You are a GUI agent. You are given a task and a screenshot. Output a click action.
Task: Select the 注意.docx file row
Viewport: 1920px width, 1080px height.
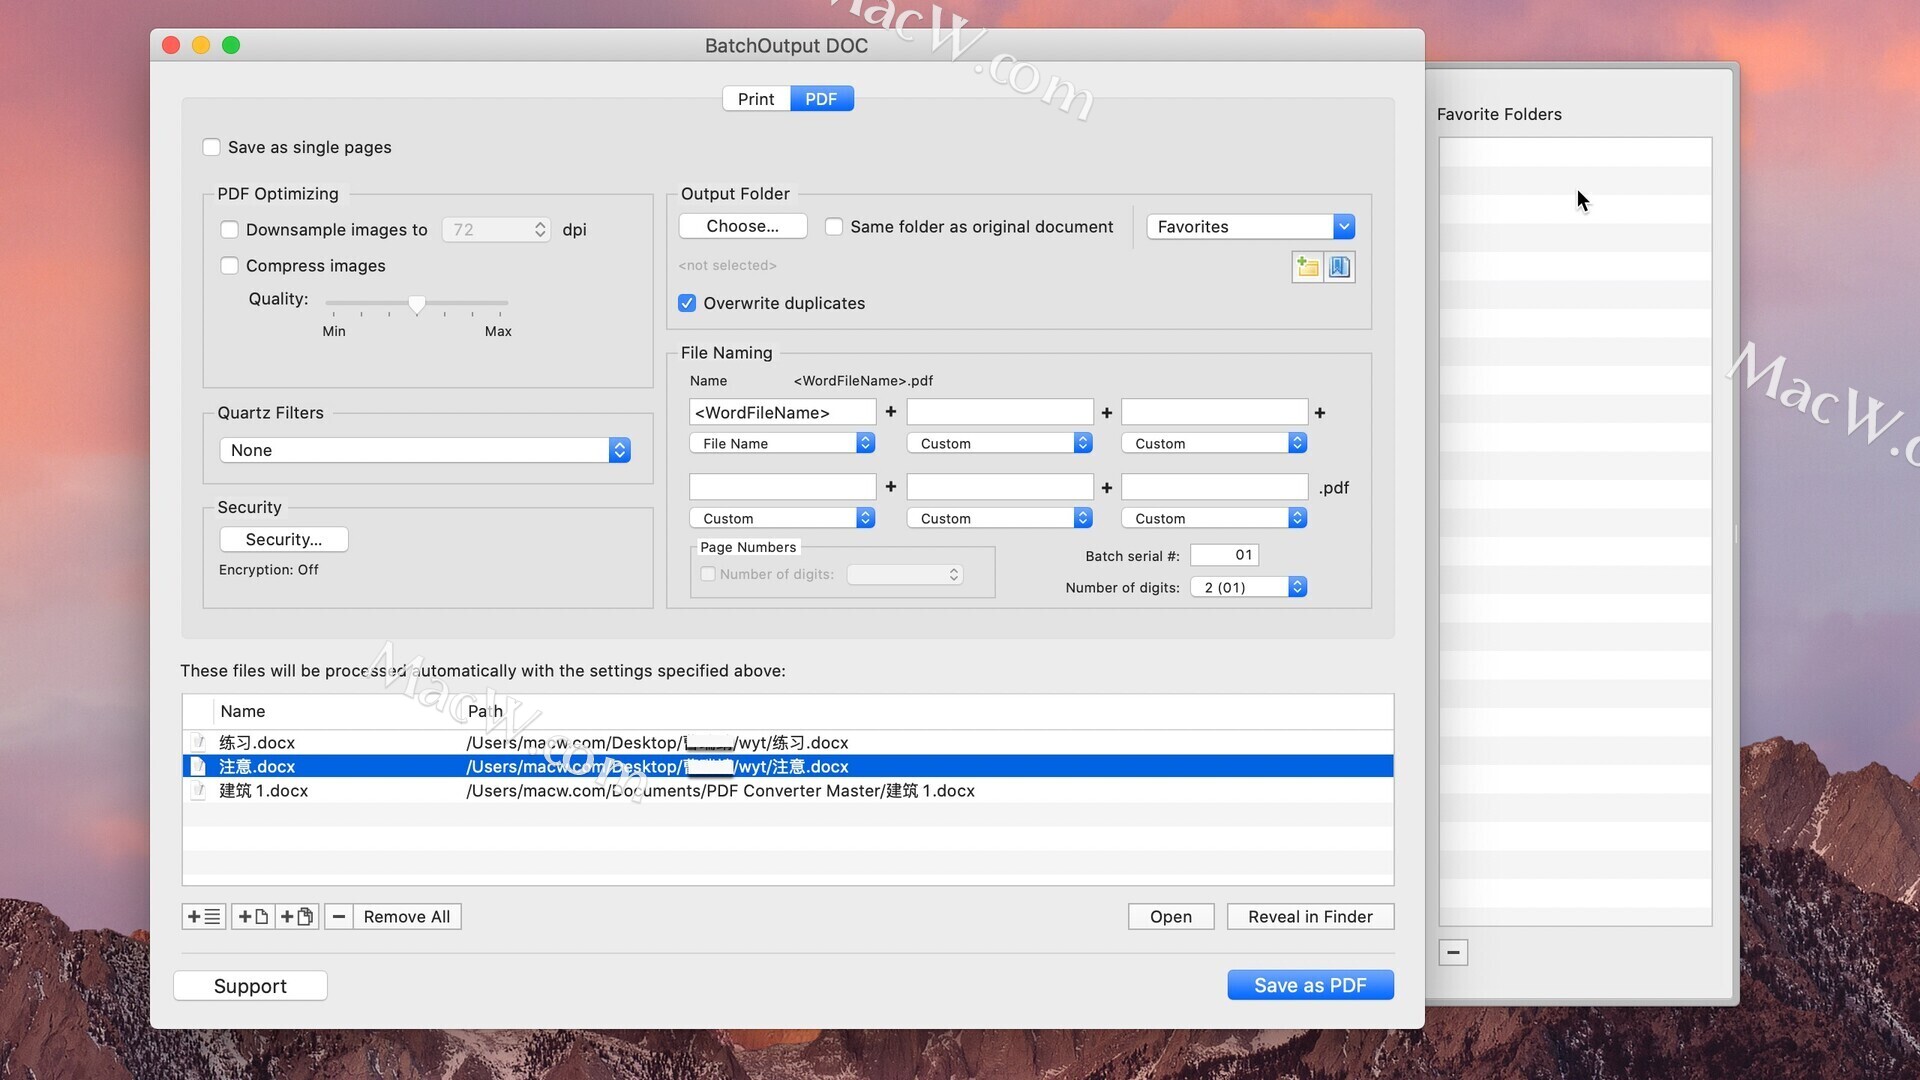[788, 767]
